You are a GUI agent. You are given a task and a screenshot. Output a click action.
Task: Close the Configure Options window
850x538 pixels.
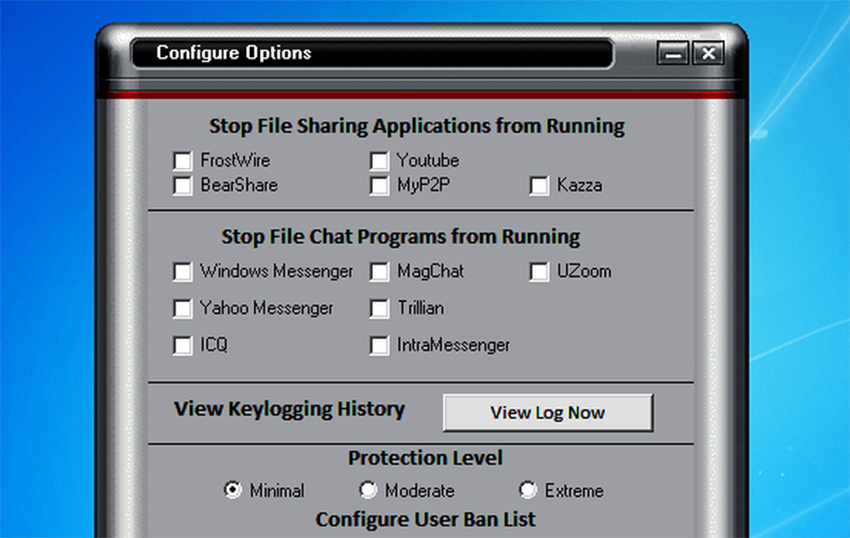708,53
